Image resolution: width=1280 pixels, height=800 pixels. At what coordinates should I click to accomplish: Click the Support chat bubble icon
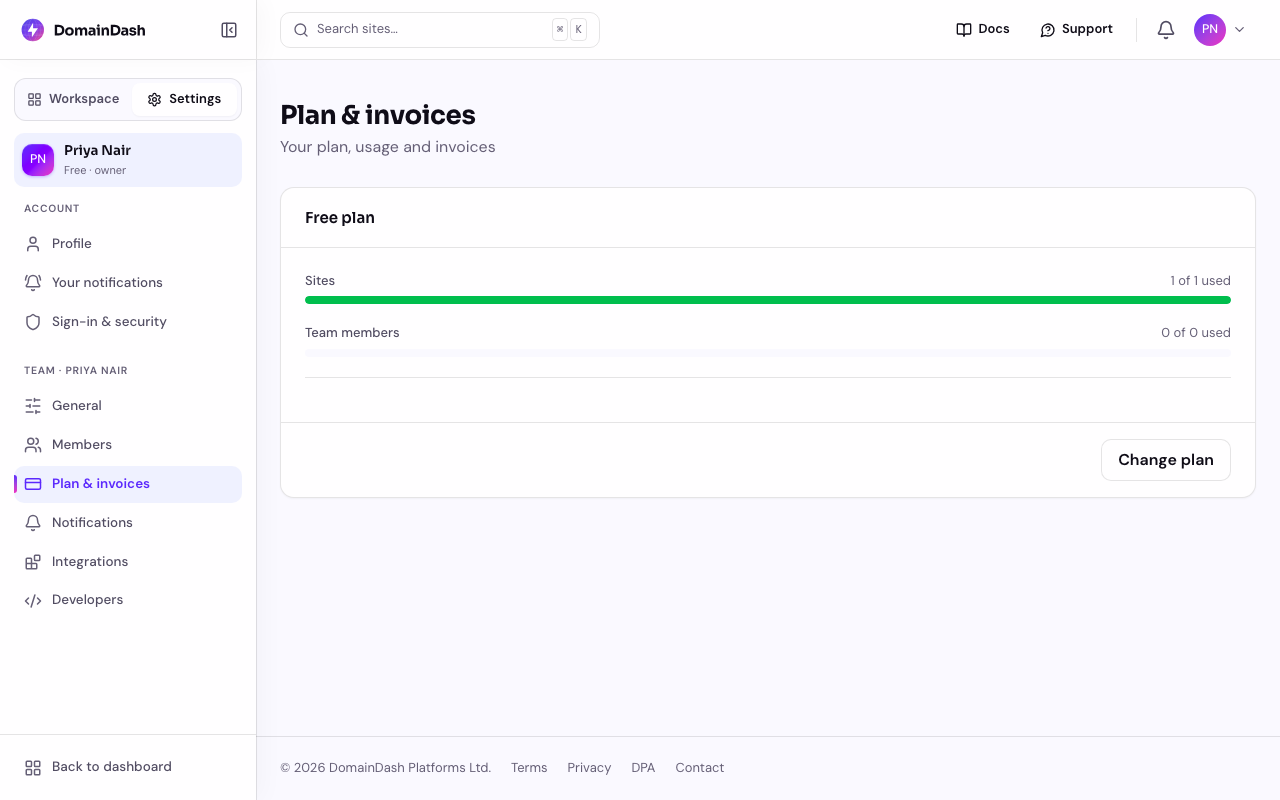point(1048,30)
